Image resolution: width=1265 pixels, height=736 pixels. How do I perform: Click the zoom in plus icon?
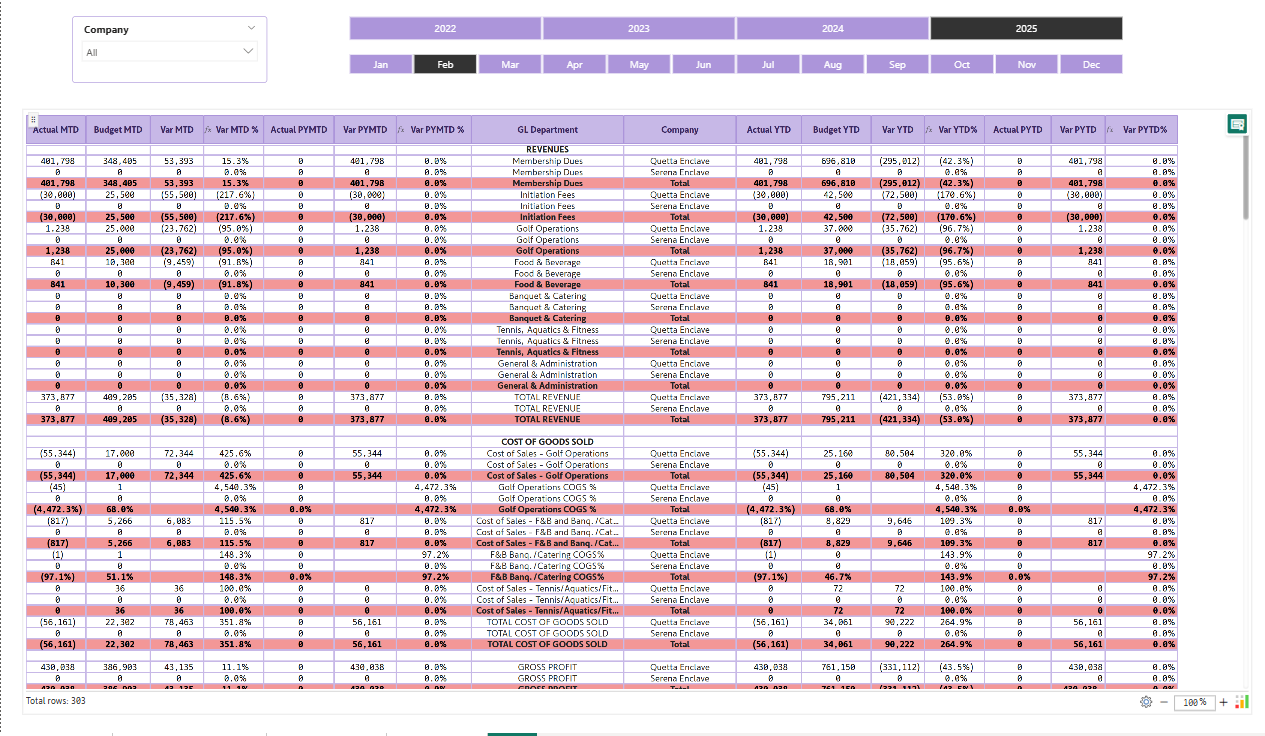tap(1222, 702)
